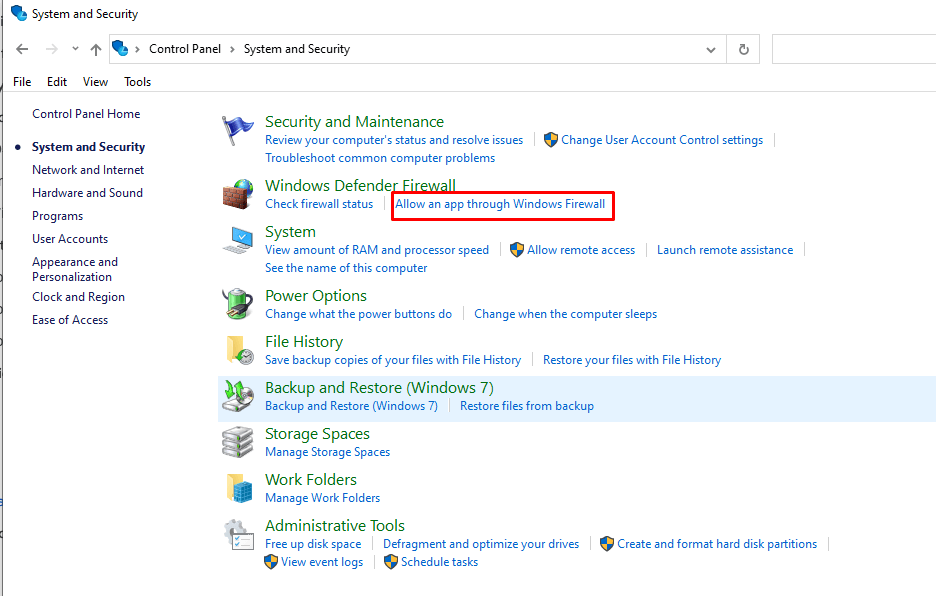Click the Security and Maintenance flag icon
936x596 pixels.
(x=238, y=131)
